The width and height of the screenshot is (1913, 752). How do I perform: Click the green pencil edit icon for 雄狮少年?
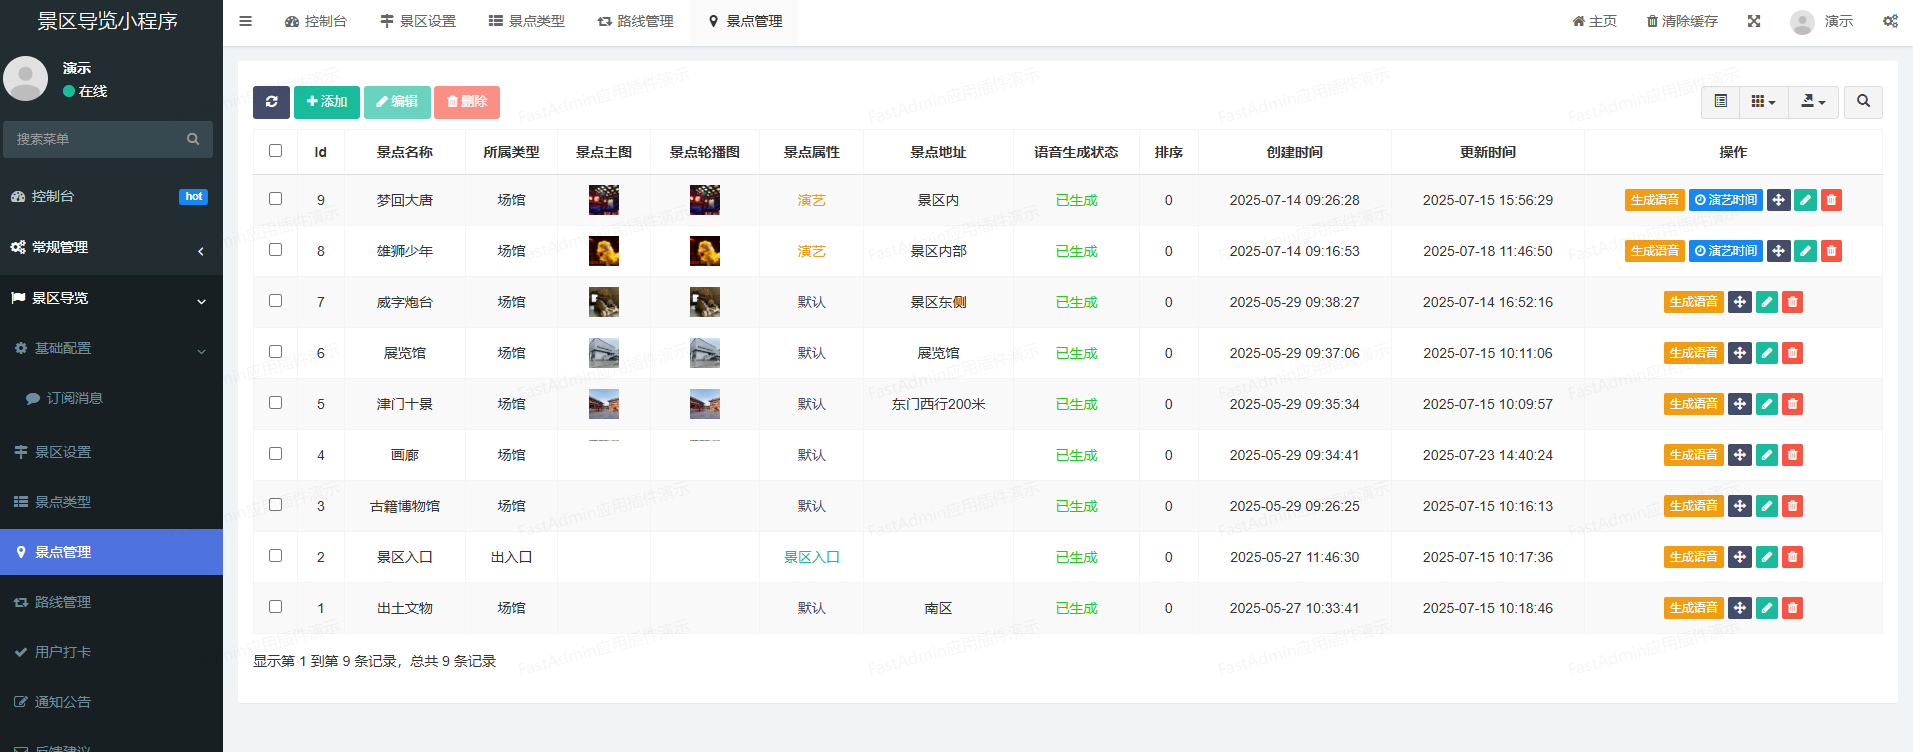point(1805,251)
